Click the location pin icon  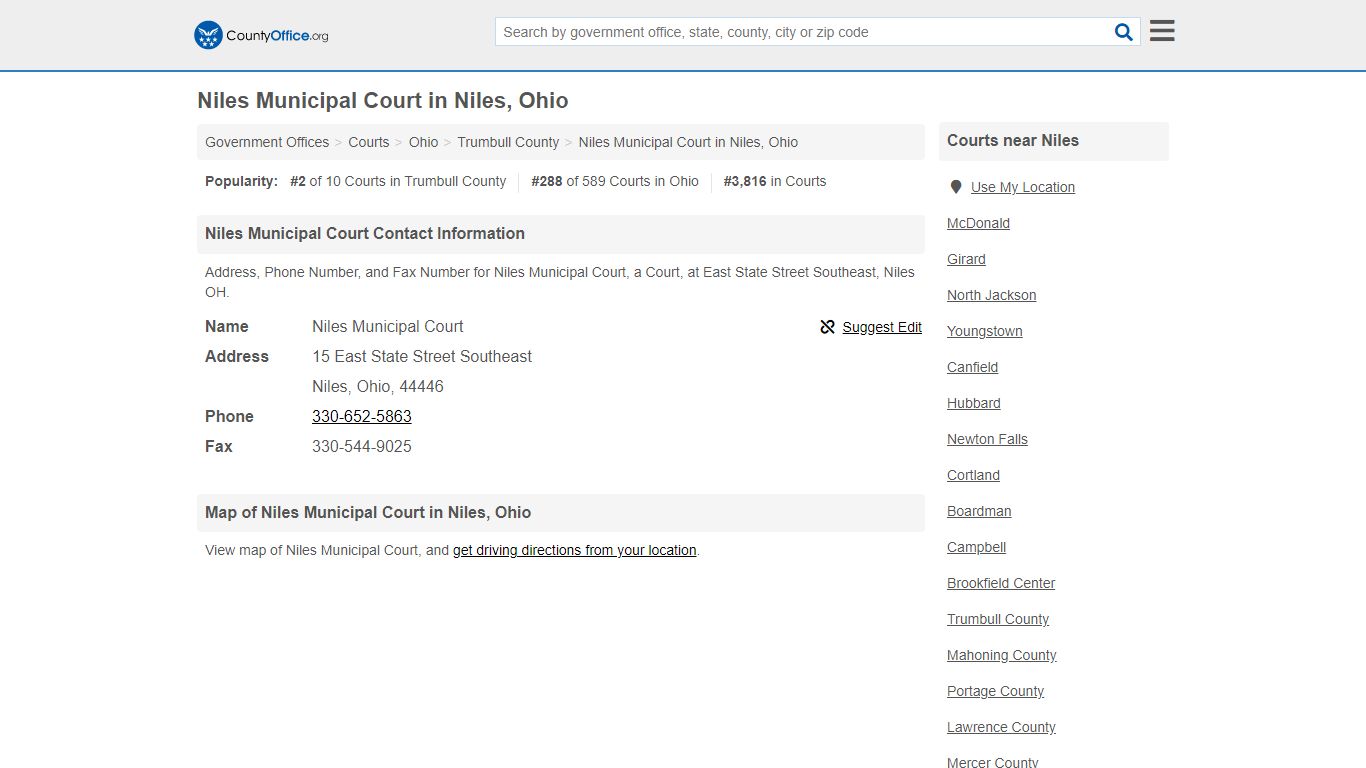tap(956, 187)
